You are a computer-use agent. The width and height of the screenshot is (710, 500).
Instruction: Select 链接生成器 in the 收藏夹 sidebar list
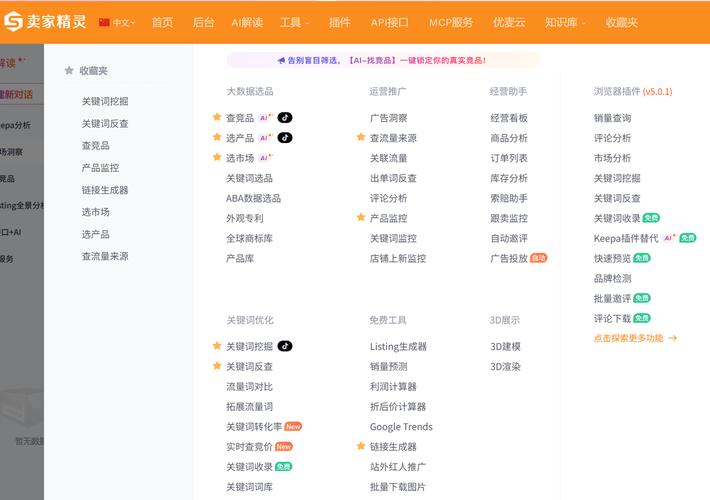tap(105, 190)
